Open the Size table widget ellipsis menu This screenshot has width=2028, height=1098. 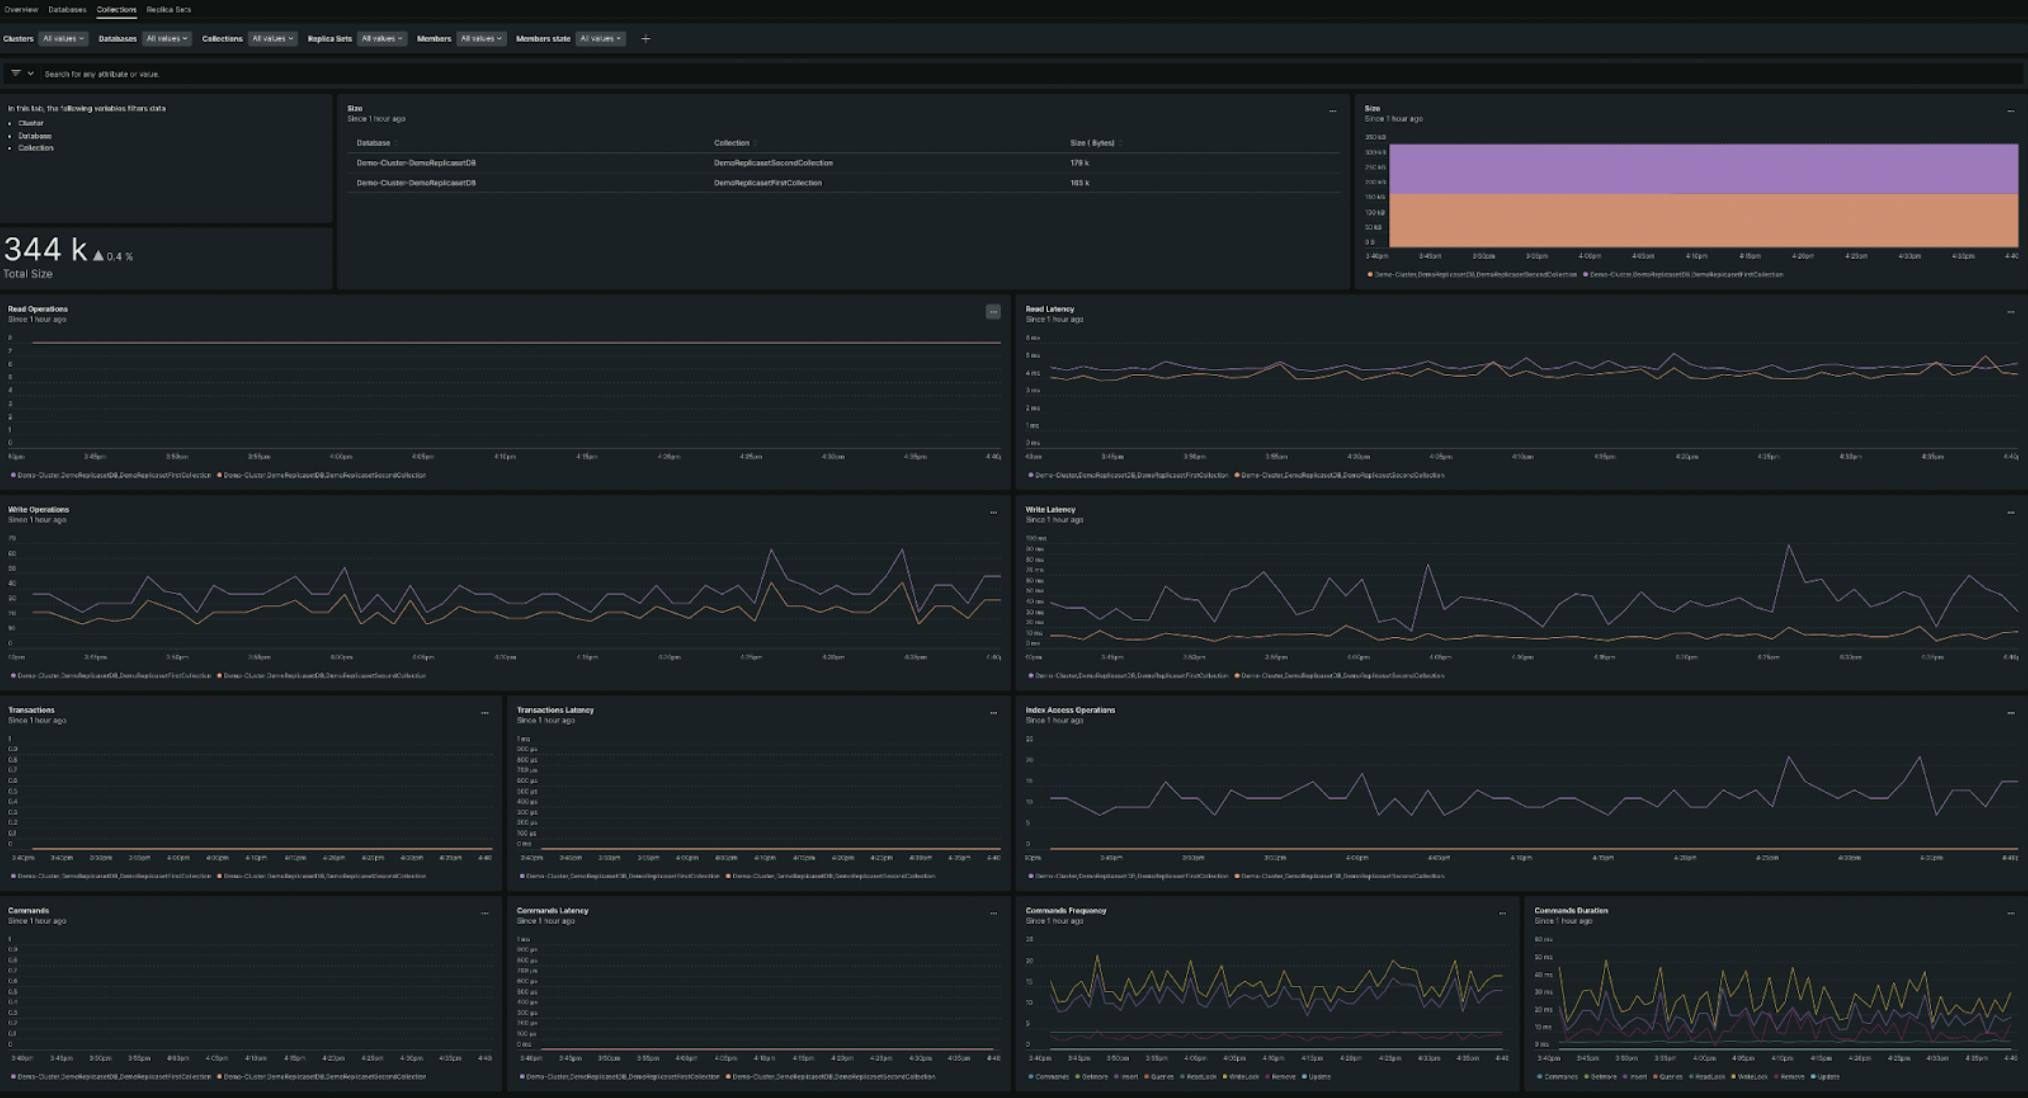click(1332, 111)
